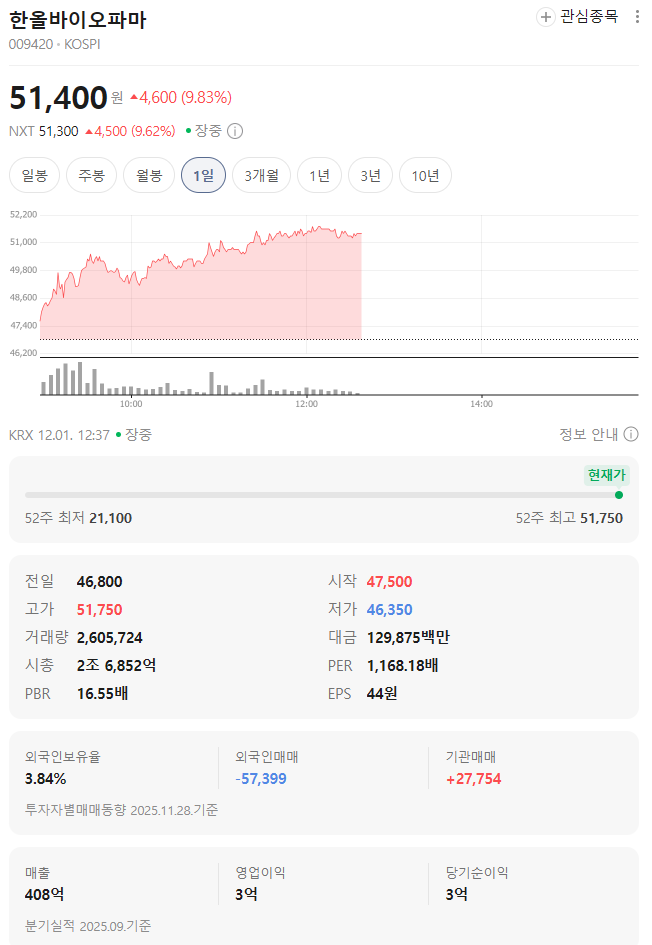This screenshot has height=945, width=652.
Task: Click the 현재가 marker badge
Action: tap(607, 475)
